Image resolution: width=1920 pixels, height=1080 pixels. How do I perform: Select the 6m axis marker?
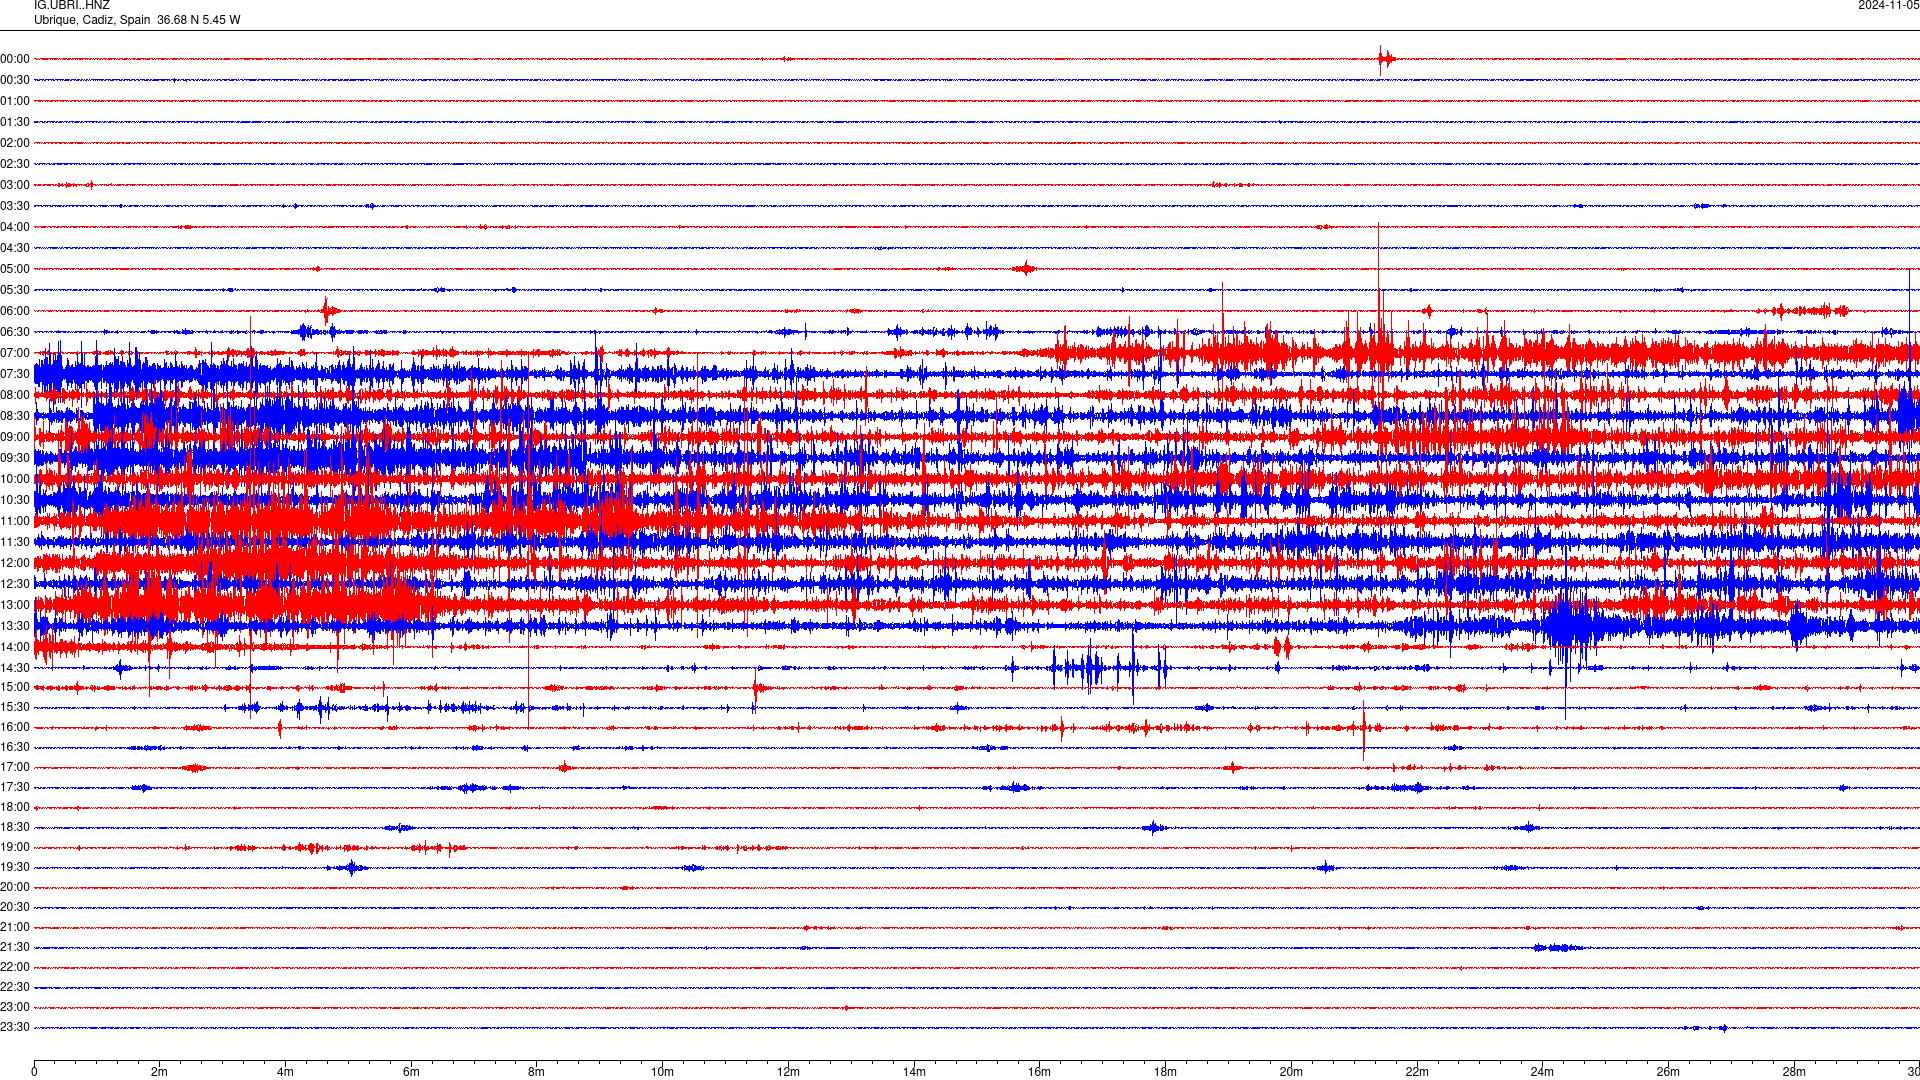pos(411,1072)
